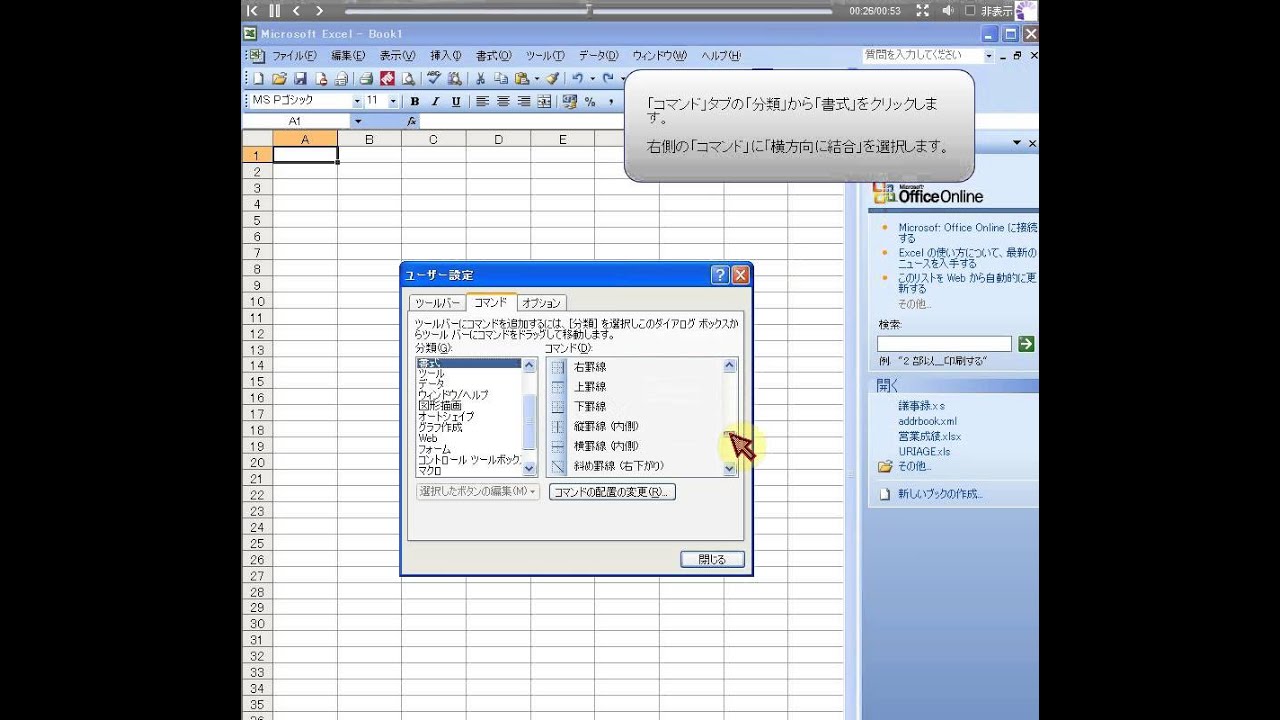Go to next video step arrow
This screenshot has height=720, width=1280.
(319, 10)
